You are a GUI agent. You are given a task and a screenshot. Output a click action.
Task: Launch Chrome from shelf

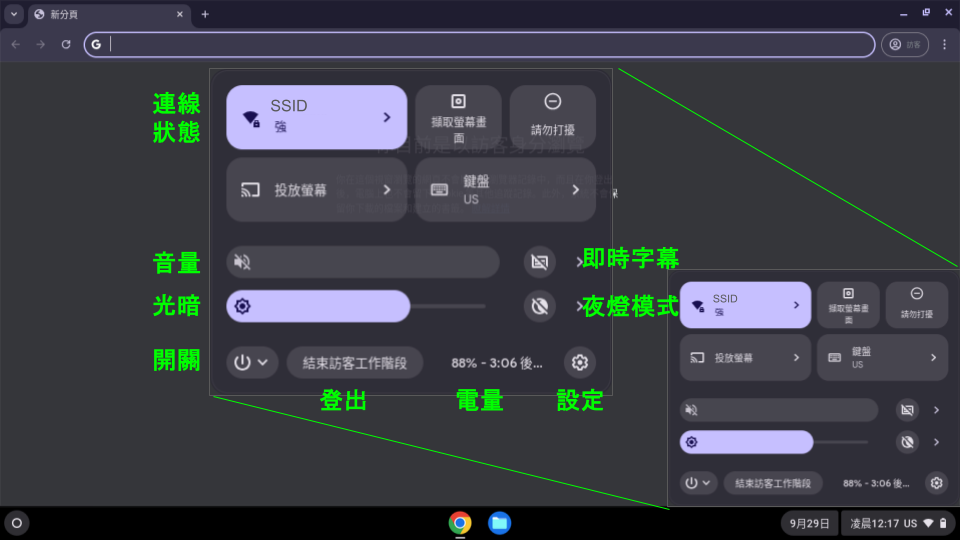(460, 523)
